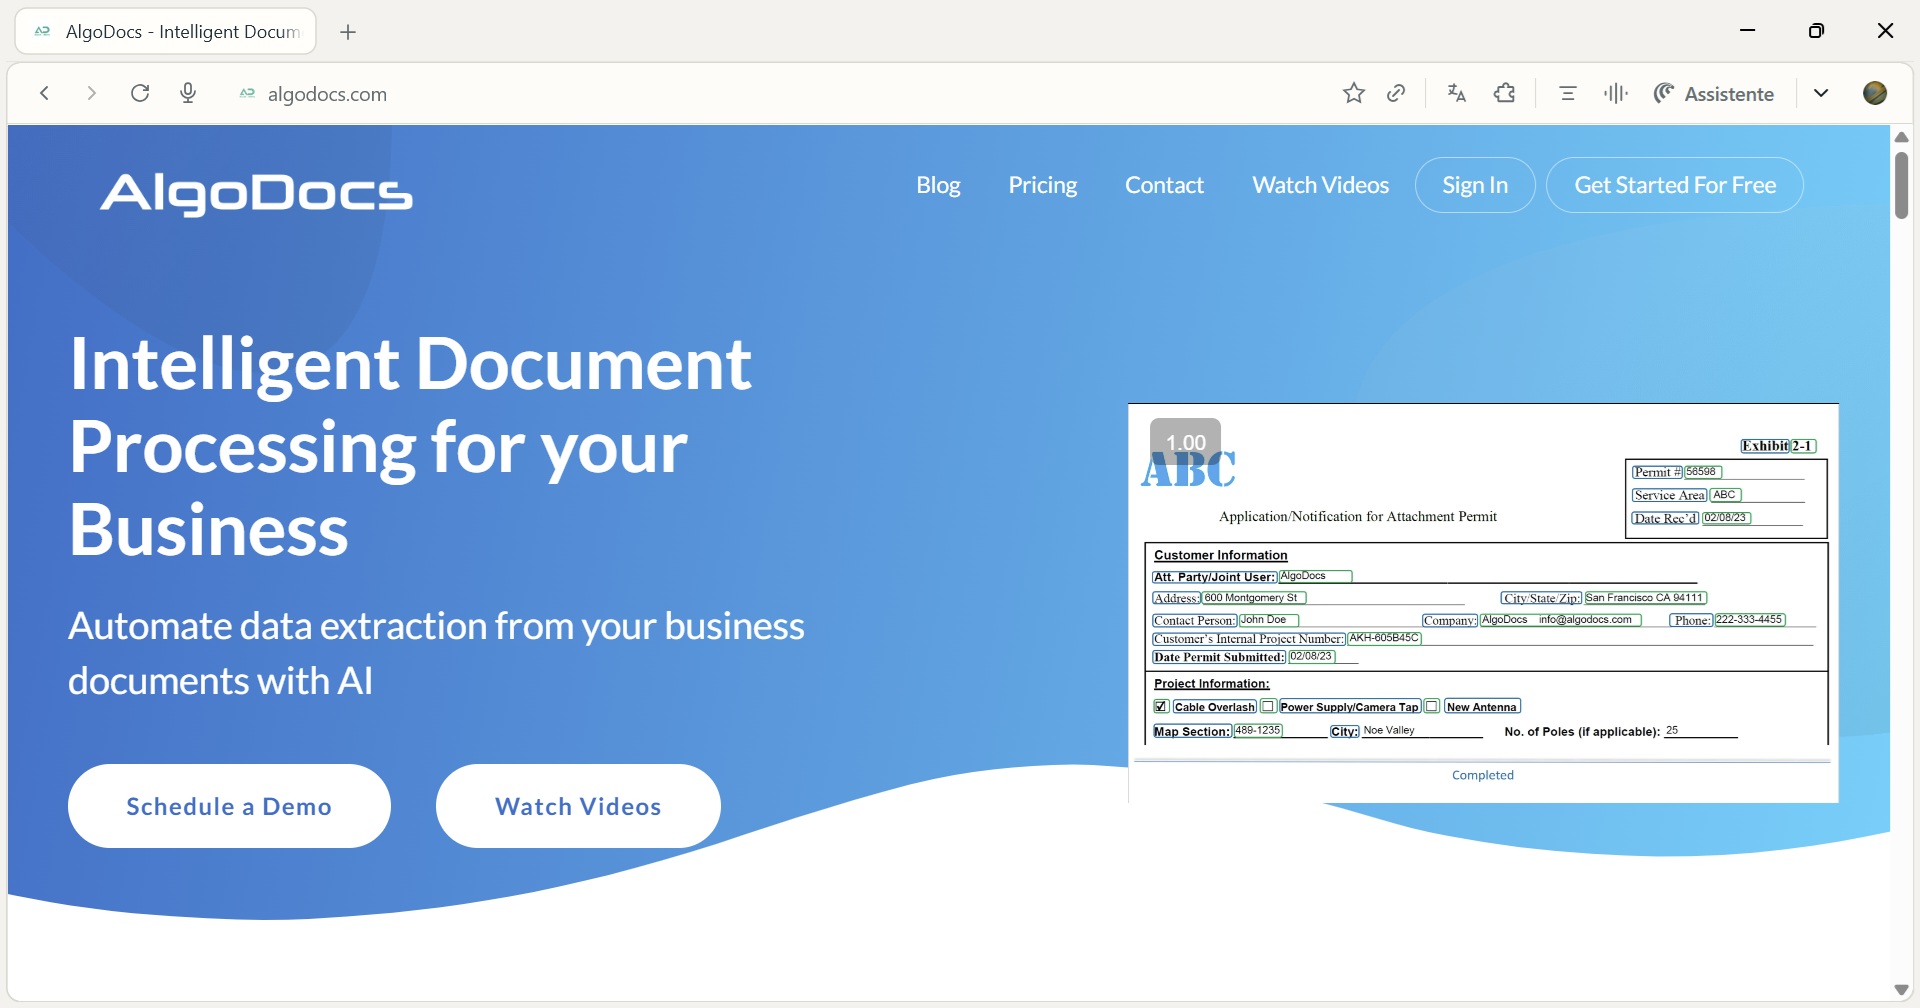Click the Schedule a Demo button
The width and height of the screenshot is (1920, 1008).
click(229, 806)
